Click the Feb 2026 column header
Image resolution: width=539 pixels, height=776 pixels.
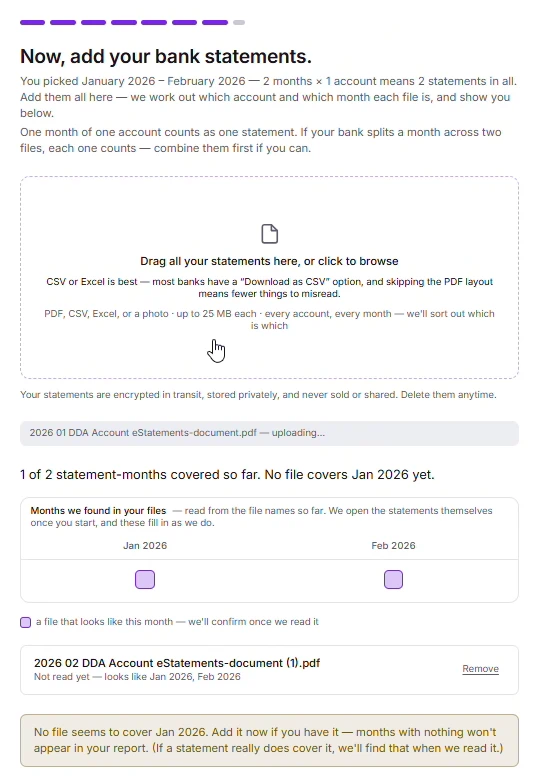[393, 545]
